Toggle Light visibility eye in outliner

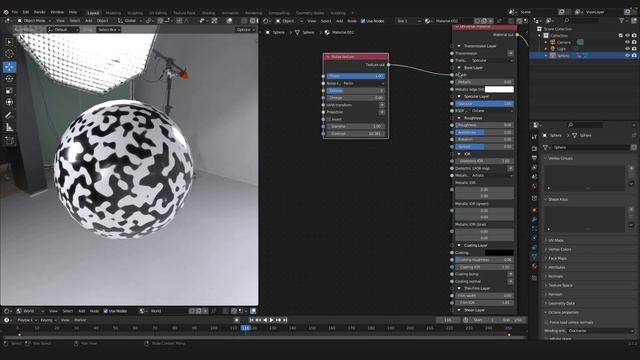coord(627,49)
